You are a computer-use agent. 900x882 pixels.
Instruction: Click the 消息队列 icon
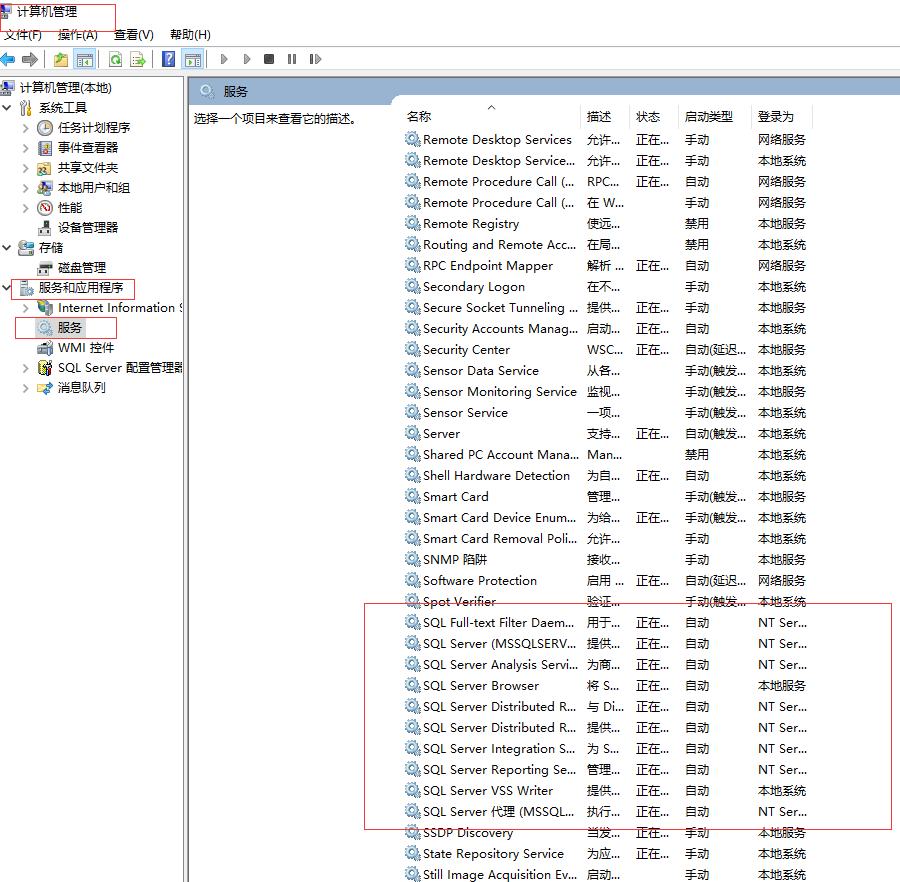tap(45, 388)
